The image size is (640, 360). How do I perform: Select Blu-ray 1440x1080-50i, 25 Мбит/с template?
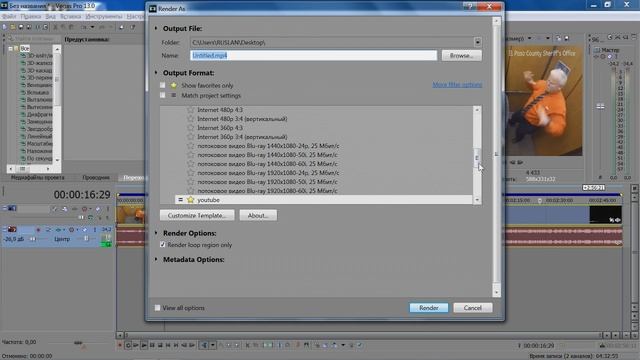point(267,155)
